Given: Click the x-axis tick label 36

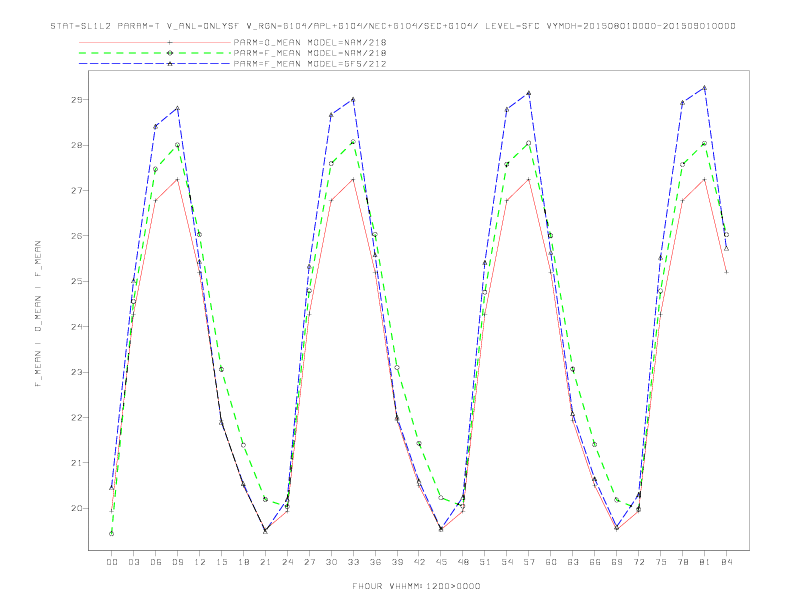Looking at the screenshot, I should tap(375, 562).
